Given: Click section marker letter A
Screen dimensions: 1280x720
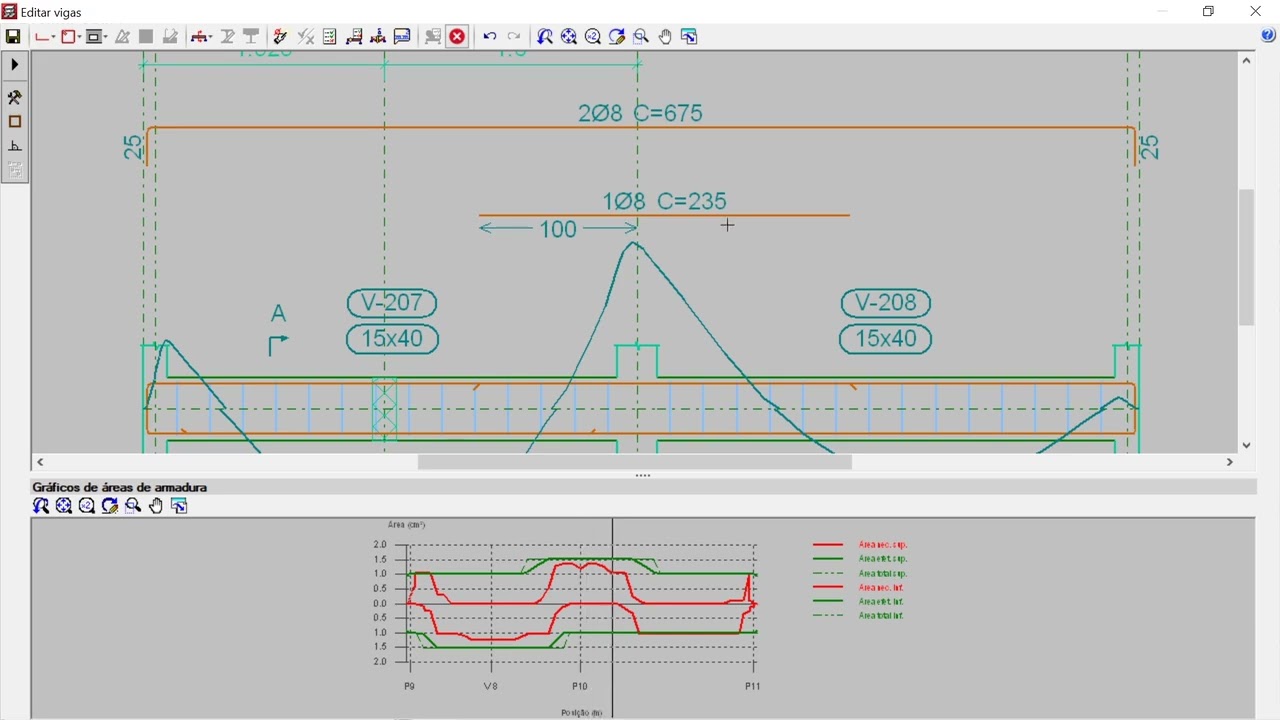Looking at the screenshot, I should coord(278,314).
